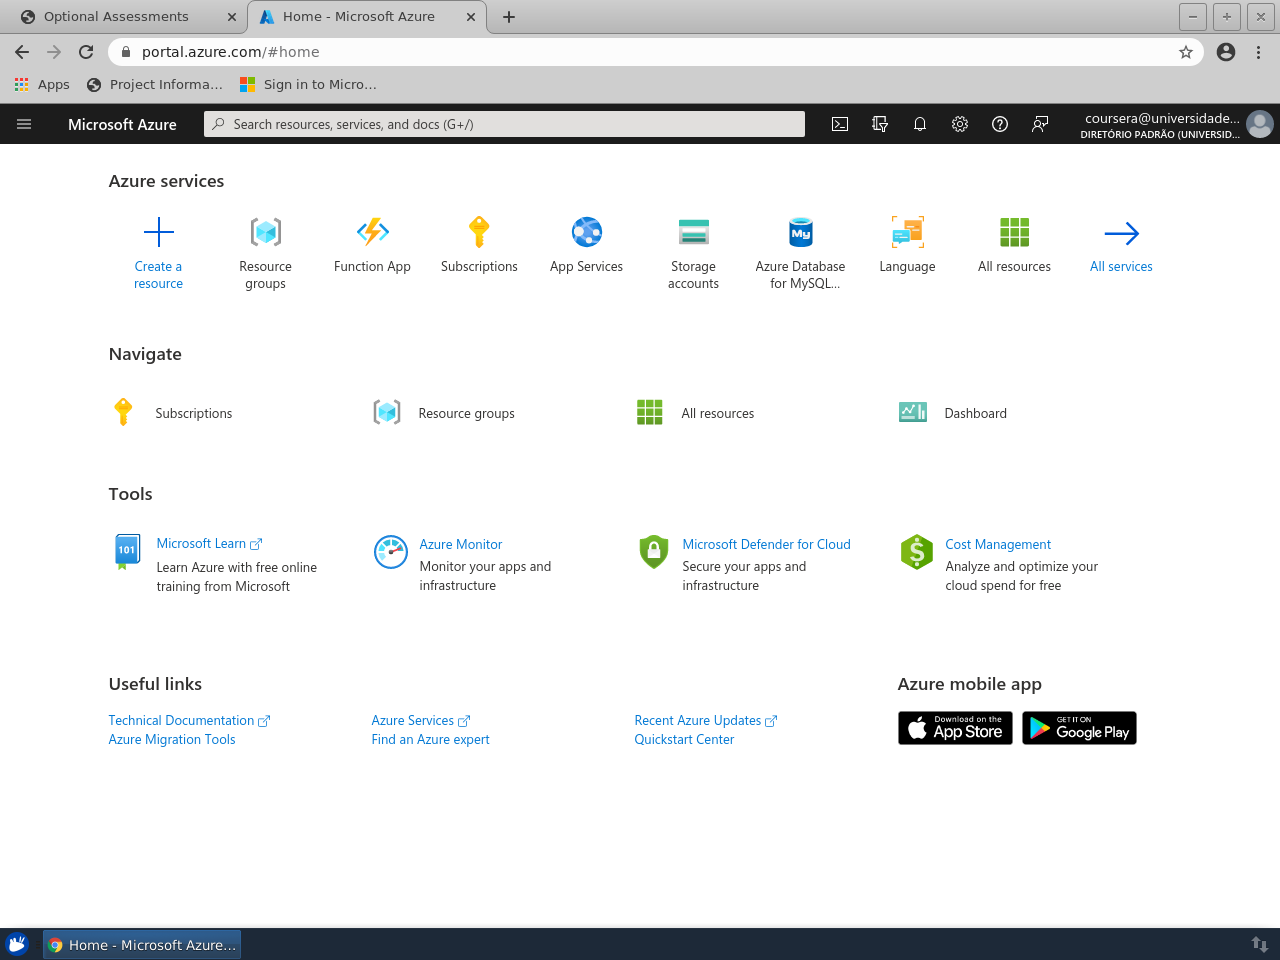Open Cloud Shell from the top bar
Image resolution: width=1280 pixels, height=960 pixels.
tap(840, 124)
